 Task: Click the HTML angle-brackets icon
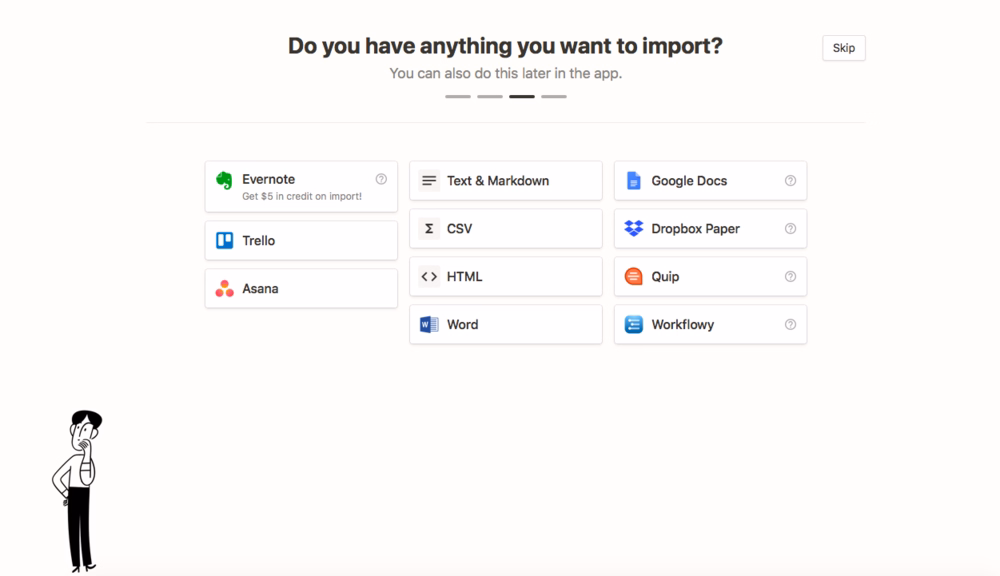click(x=429, y=276)
